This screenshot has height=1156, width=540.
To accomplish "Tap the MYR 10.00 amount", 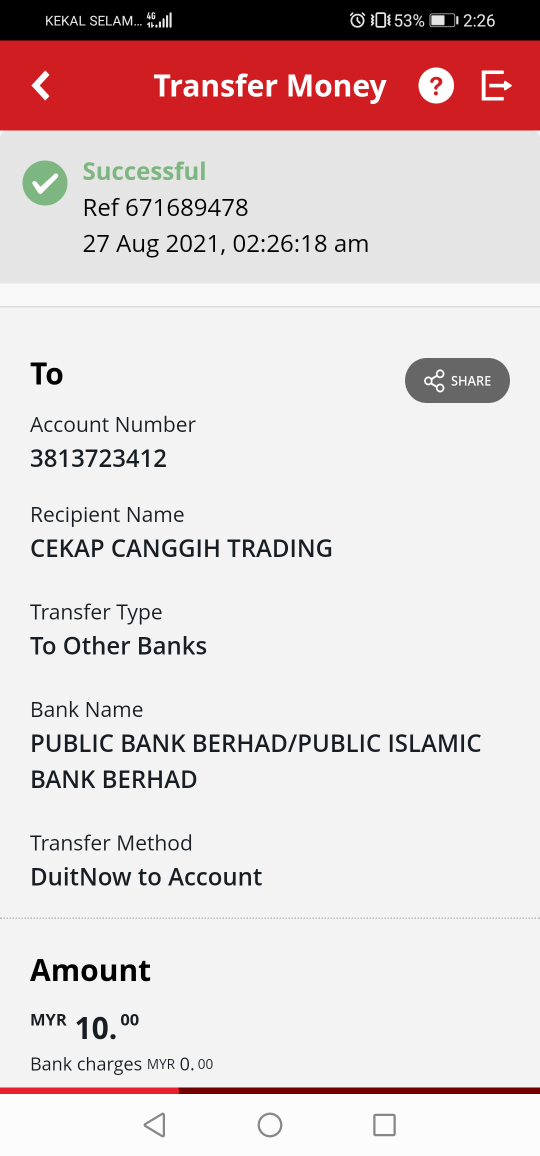I will [x=85, y=1026].
